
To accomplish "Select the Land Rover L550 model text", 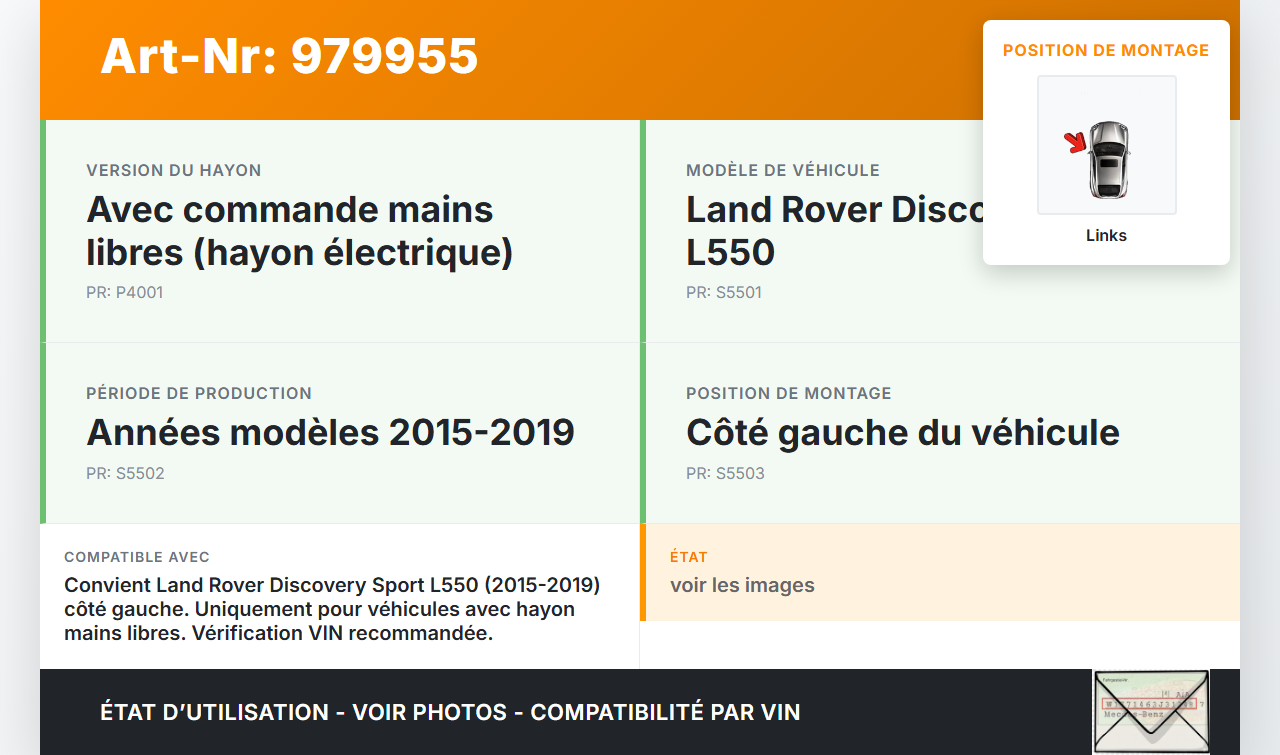I will tap(830, 231).
